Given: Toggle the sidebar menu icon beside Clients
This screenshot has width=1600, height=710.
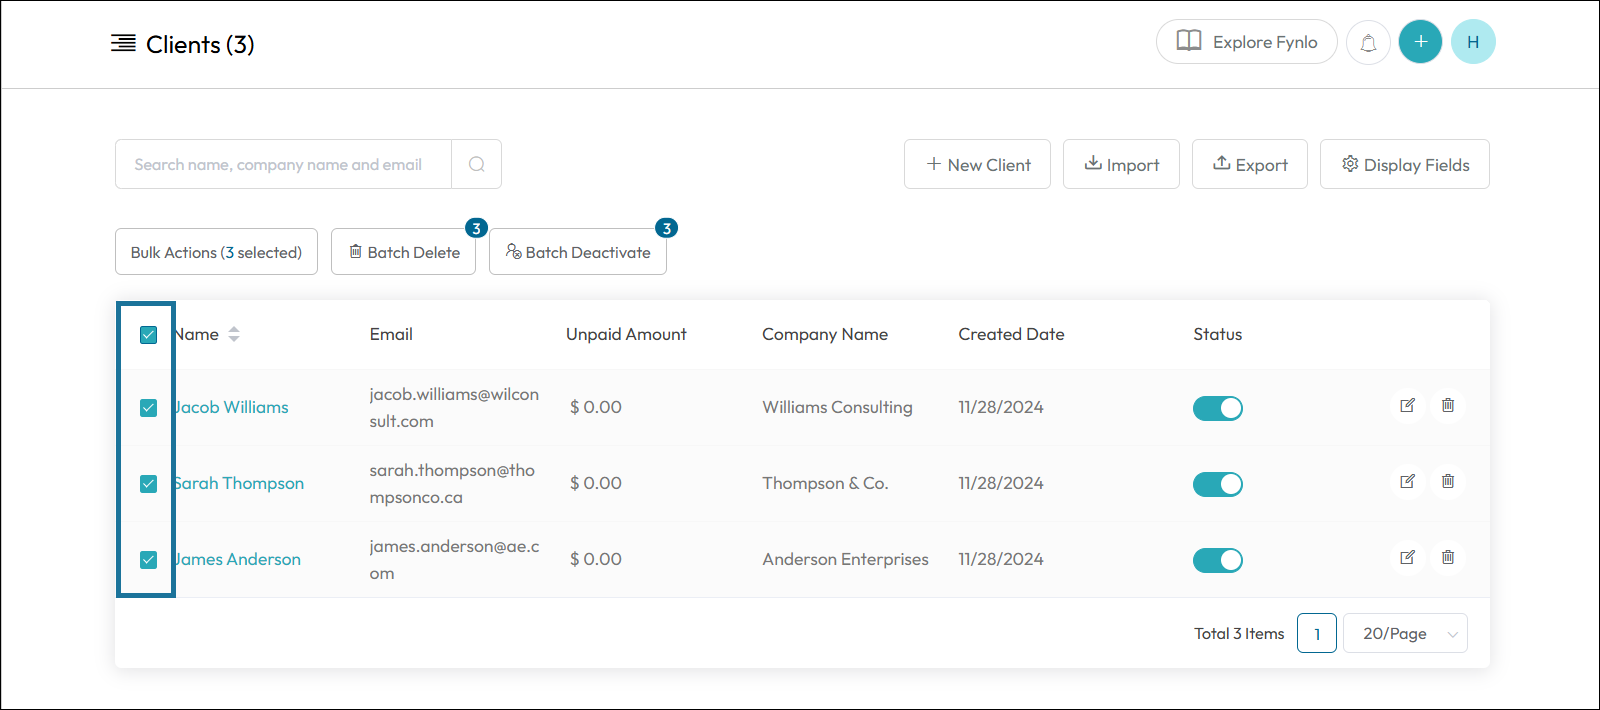Looking at the screenshot, I should tap(123, 43).
